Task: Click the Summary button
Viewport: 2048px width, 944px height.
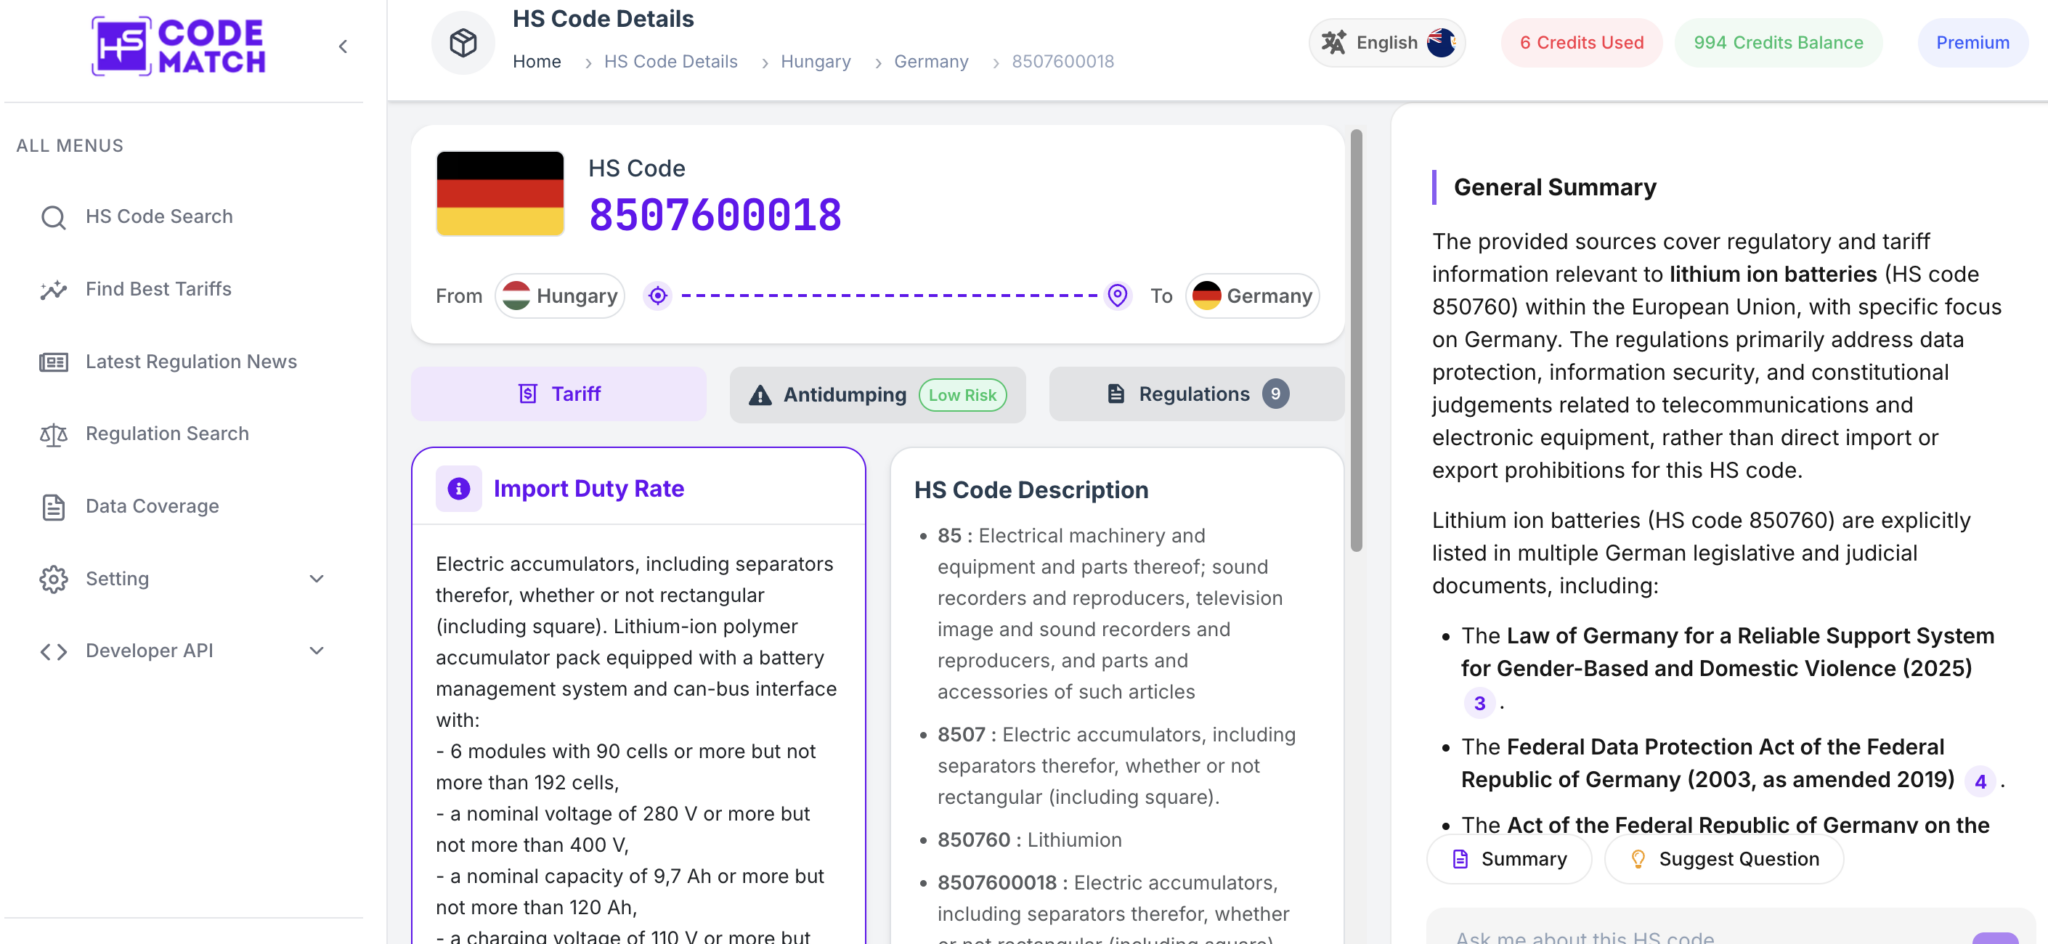Action: tap(1509, 859)
